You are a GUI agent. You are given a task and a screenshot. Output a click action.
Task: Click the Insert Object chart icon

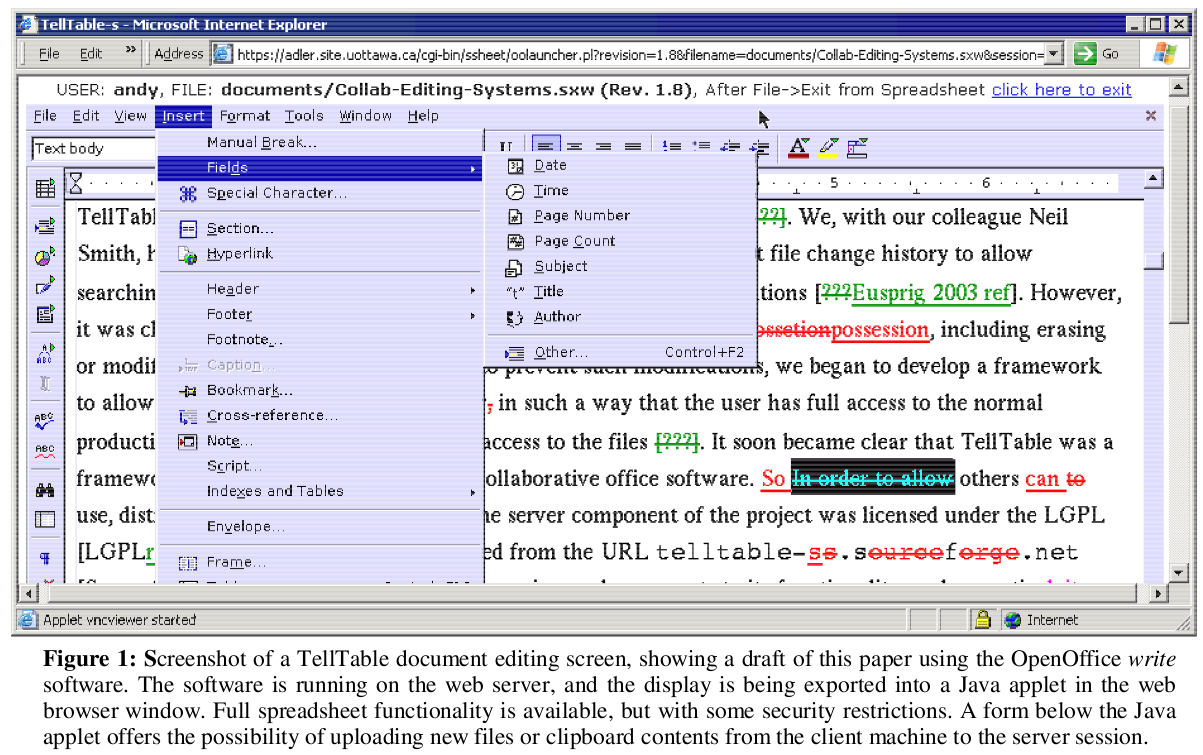[45, 257]
